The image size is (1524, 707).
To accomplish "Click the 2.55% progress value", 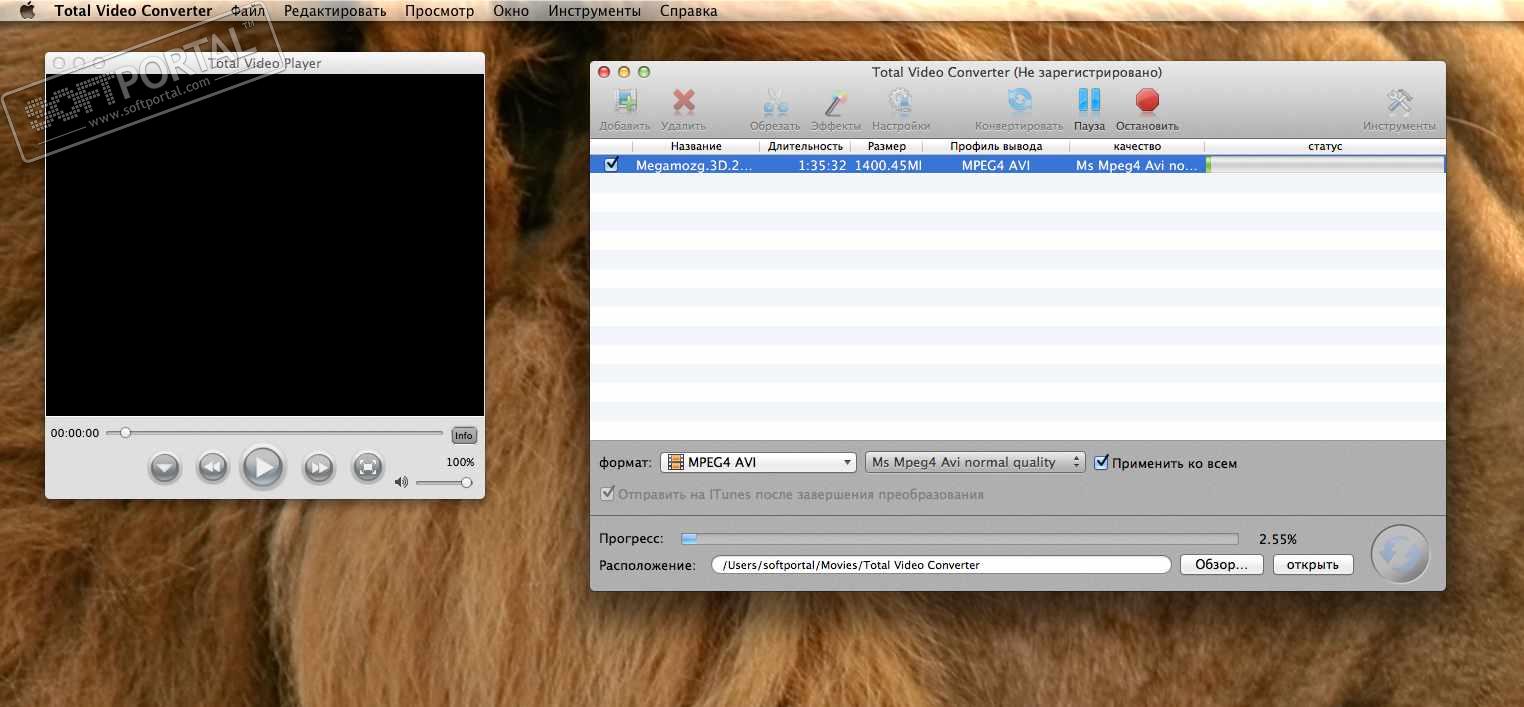I will tap(1278, 539).
